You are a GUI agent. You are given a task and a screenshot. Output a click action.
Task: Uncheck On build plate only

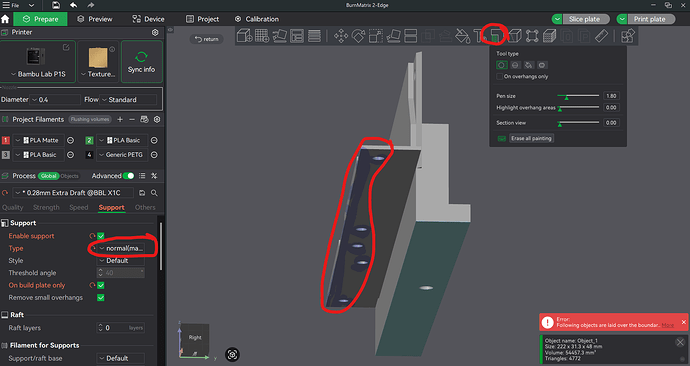pyautogui.click(x=101, y=285)
